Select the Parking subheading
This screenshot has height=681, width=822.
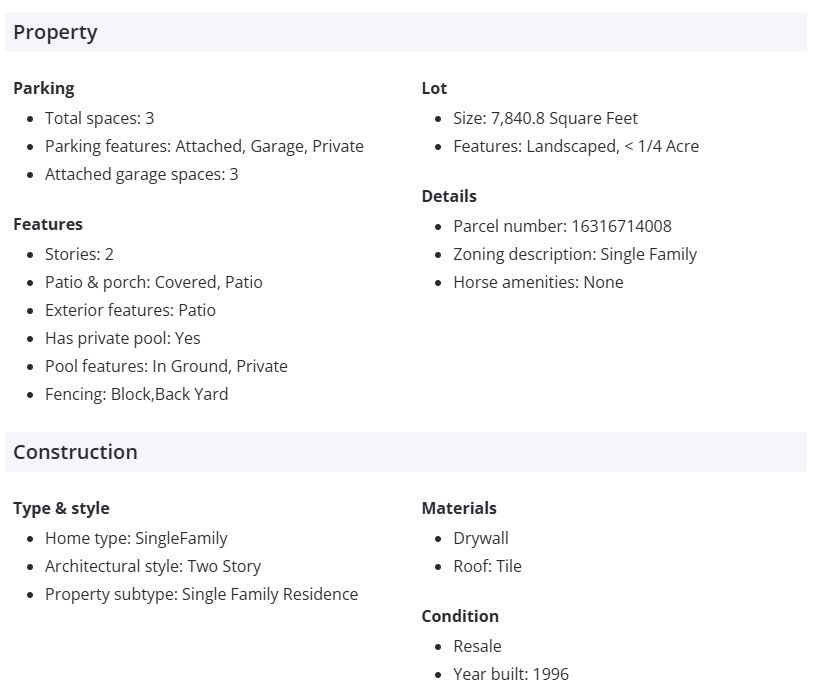tap(44, 88)
